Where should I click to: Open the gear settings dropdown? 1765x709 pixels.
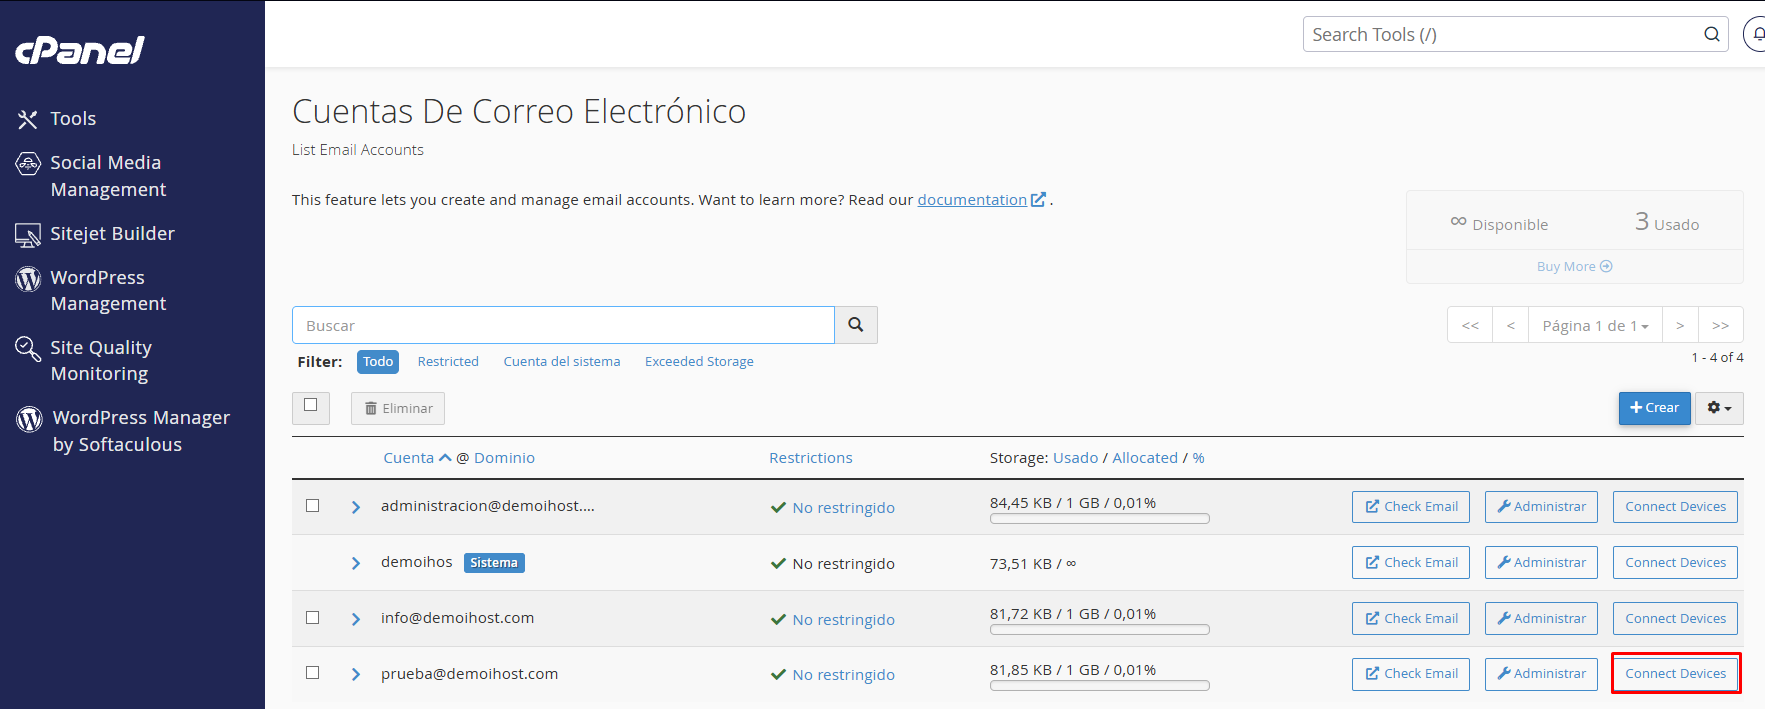[x=1719, y=408]
